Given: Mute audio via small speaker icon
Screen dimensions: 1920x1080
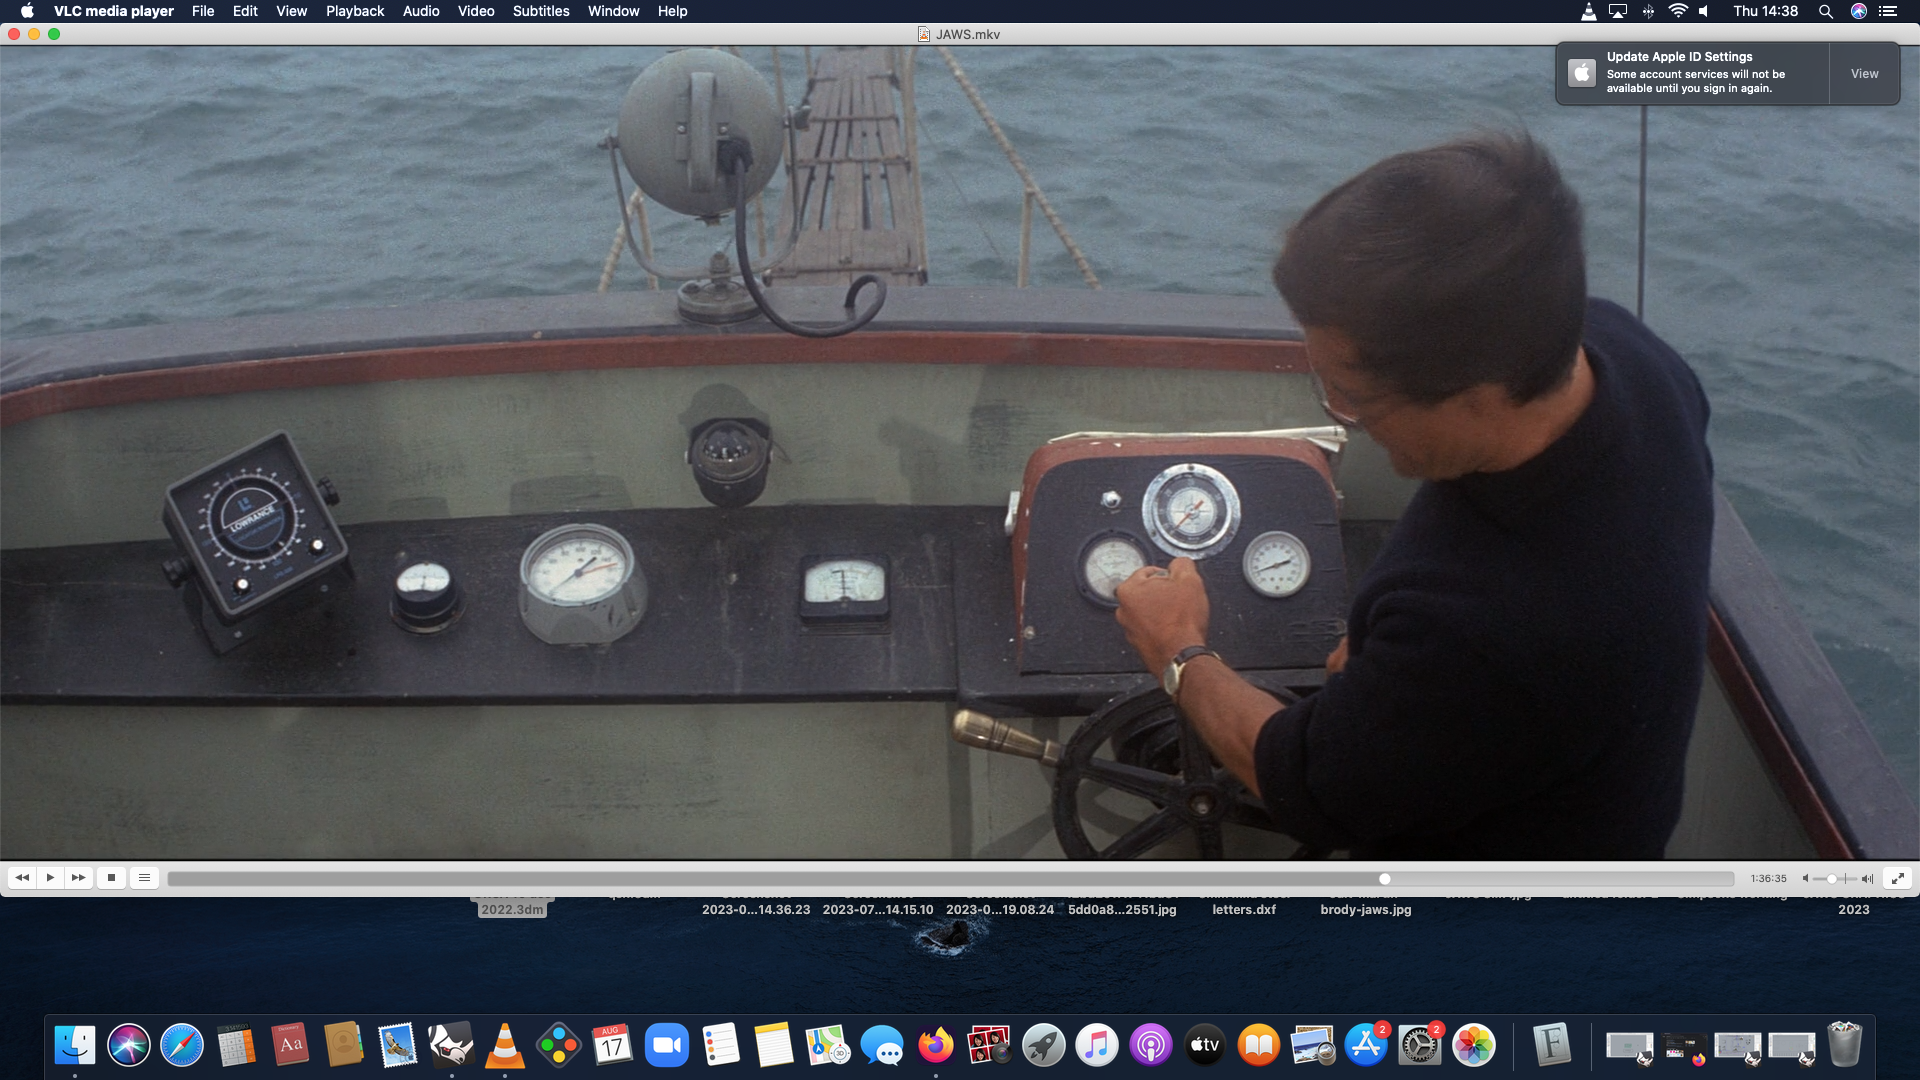Looking at the screenshot, I should (1805, 879).
